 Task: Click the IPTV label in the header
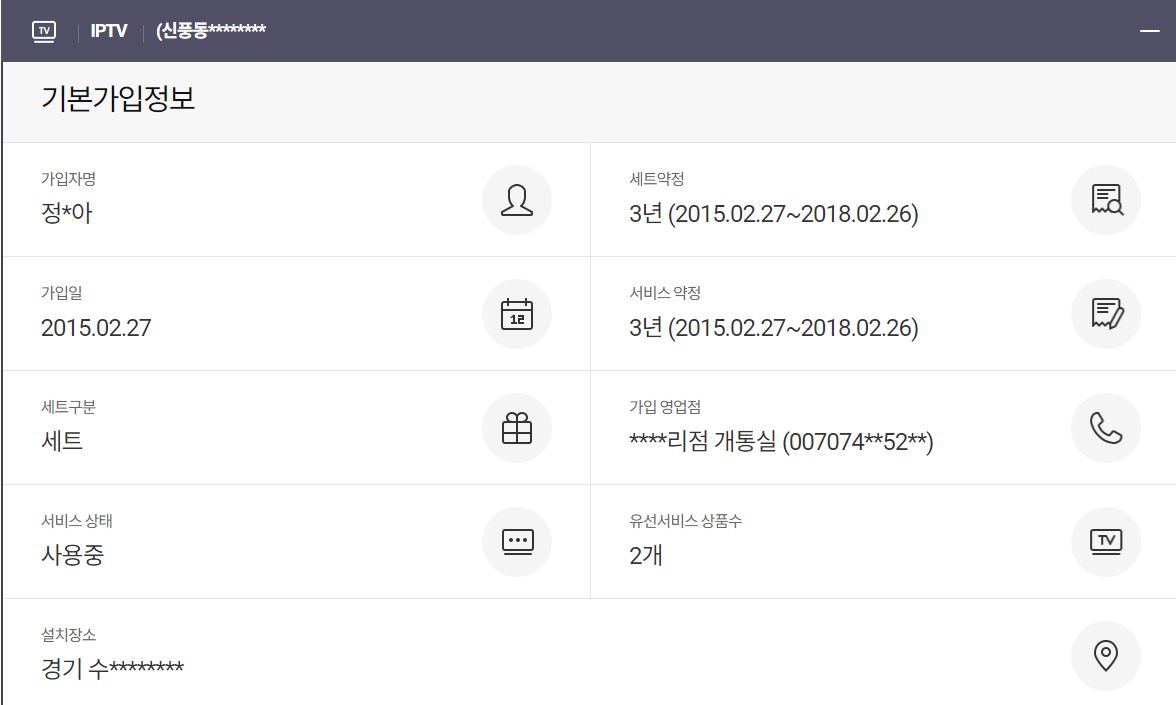point(109,31)
